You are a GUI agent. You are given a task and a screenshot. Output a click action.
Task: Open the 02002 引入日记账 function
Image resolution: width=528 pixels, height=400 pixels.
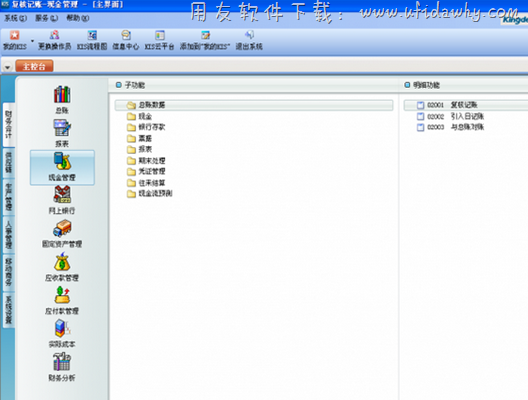click(x=451, y=116)
